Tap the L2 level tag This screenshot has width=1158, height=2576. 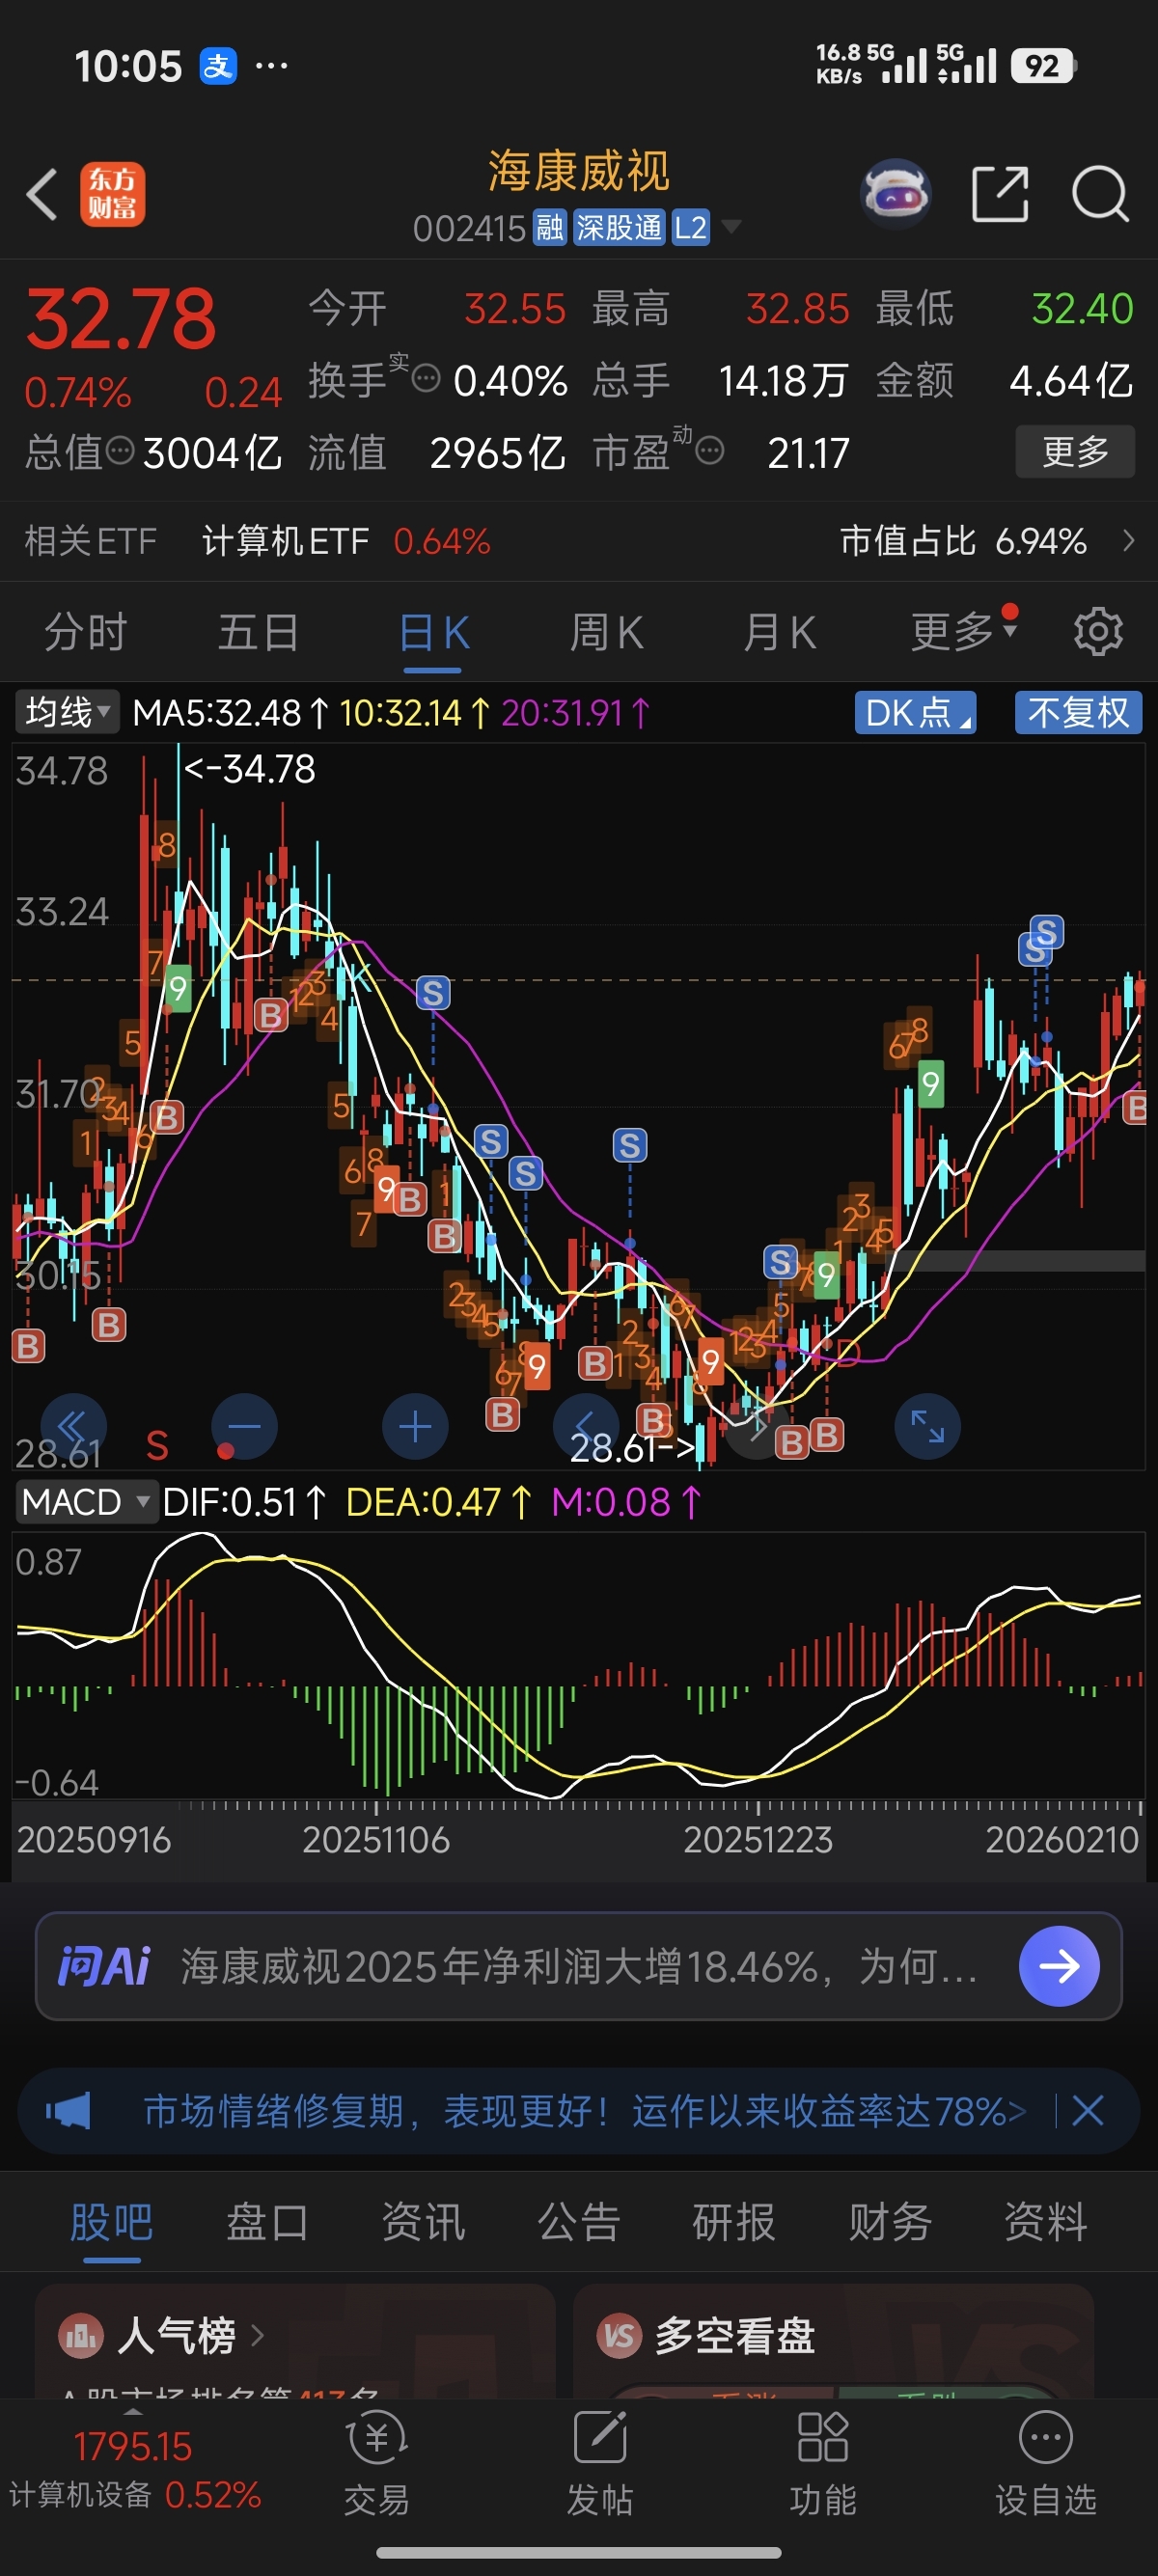(x=691, y=228)
